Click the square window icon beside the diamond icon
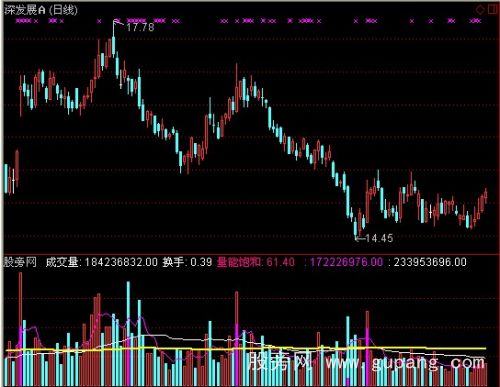 coord(493,9)
